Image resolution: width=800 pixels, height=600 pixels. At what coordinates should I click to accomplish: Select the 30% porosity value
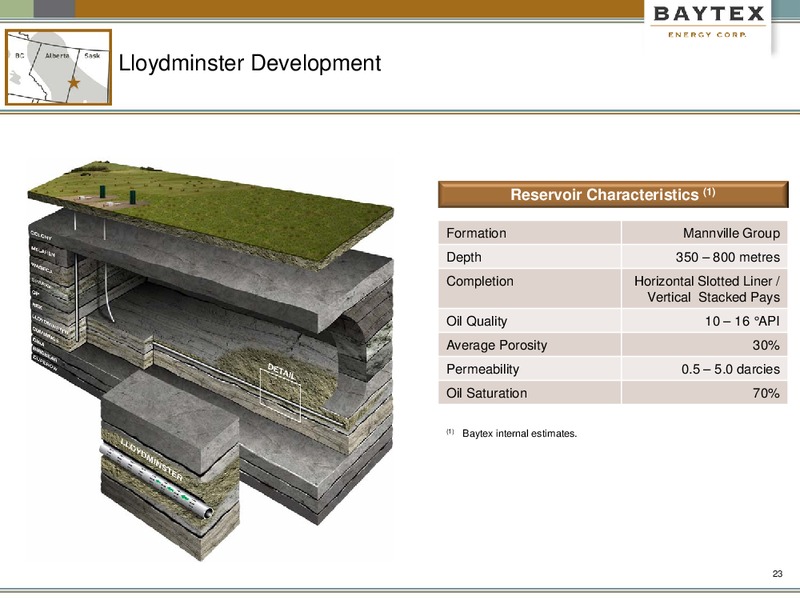point(766,345)
